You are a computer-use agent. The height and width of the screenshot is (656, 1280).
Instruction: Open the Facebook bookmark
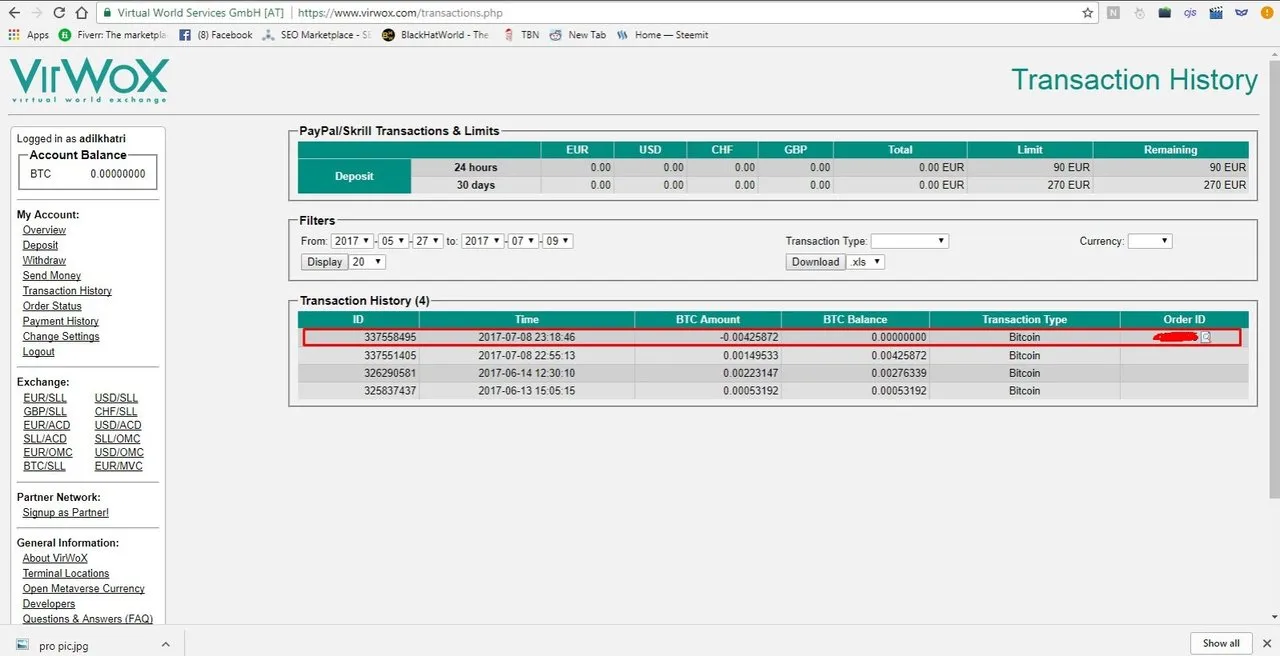click(216, 35)
